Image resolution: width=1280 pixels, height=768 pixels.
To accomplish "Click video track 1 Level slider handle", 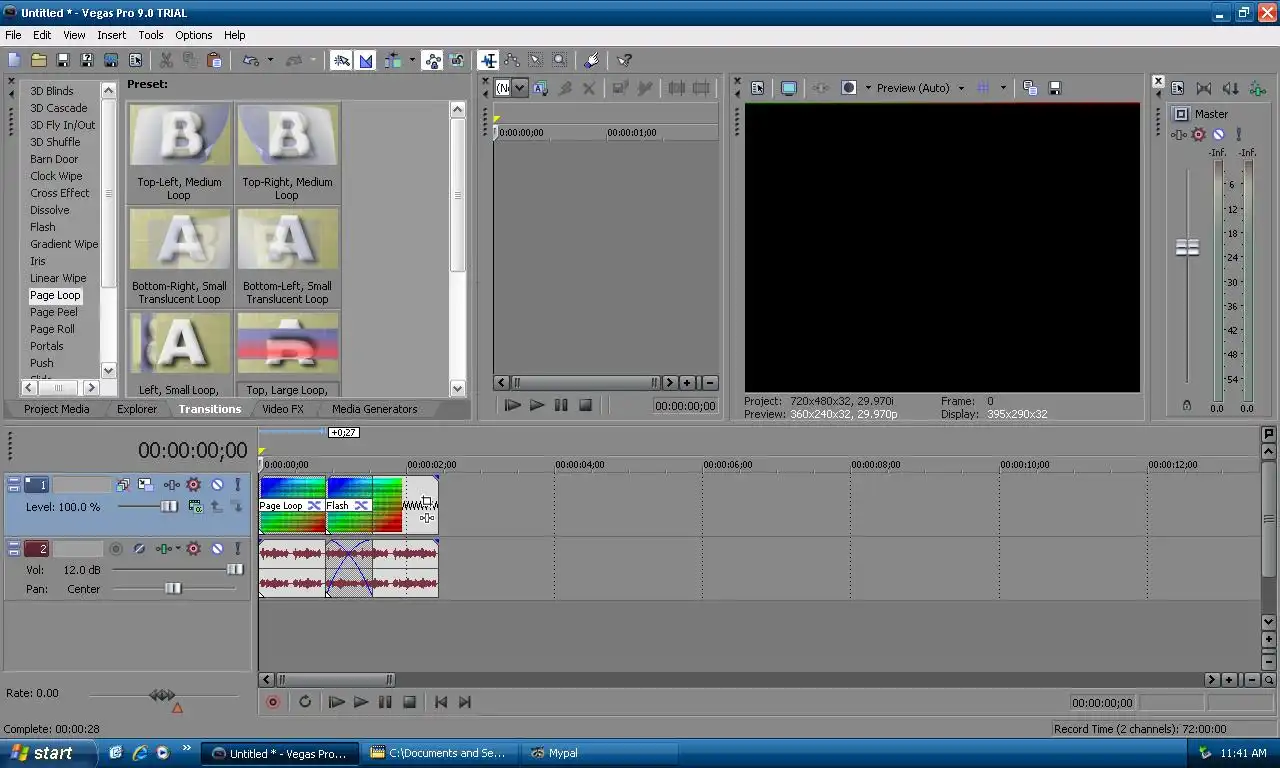I will tap(169, 507).
